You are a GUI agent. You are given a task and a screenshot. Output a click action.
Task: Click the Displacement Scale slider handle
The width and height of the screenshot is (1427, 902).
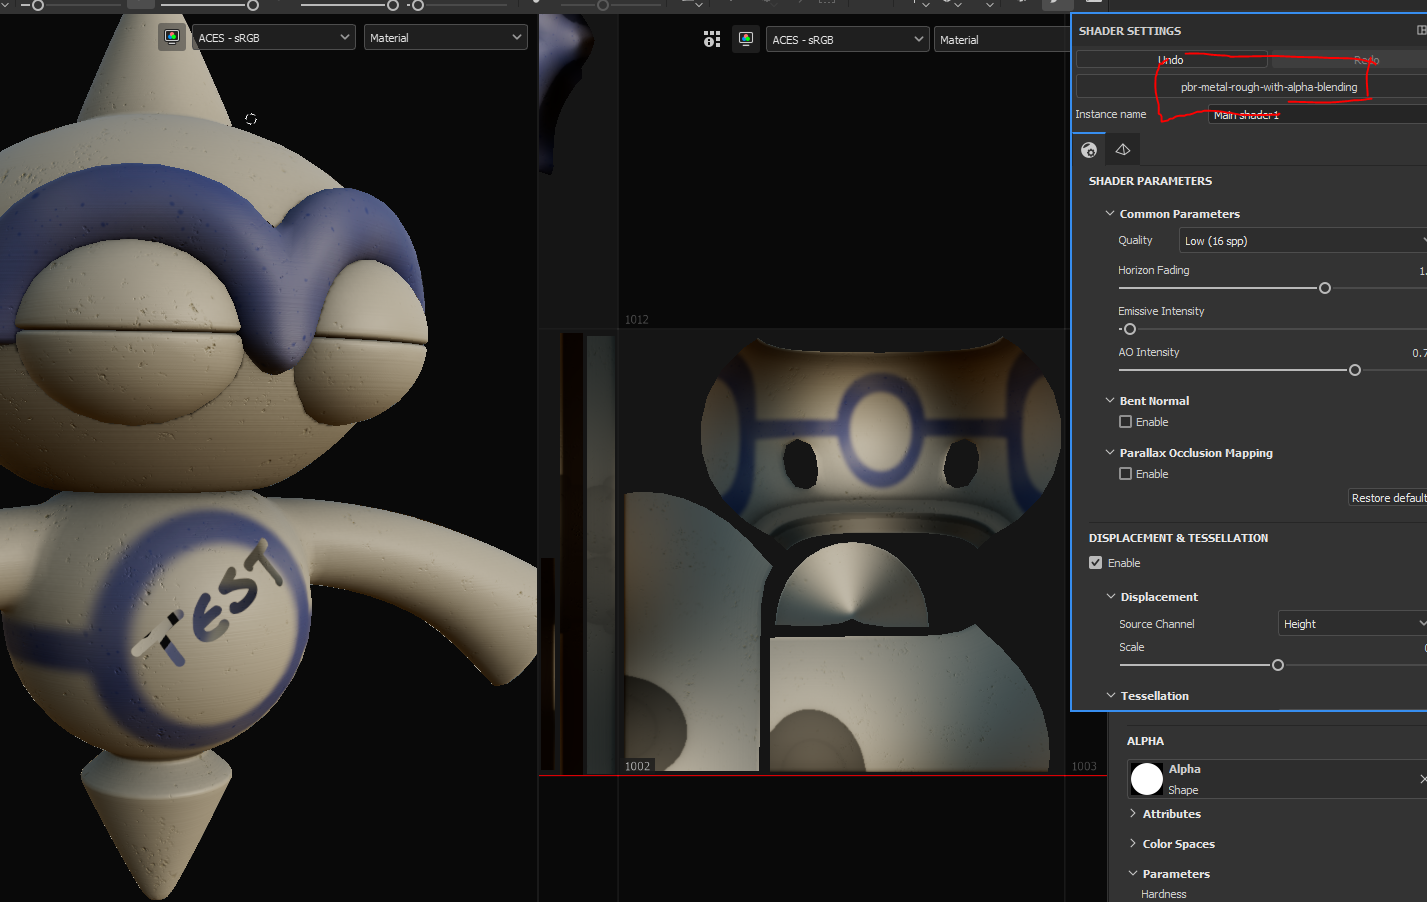tap(1278, 665)
